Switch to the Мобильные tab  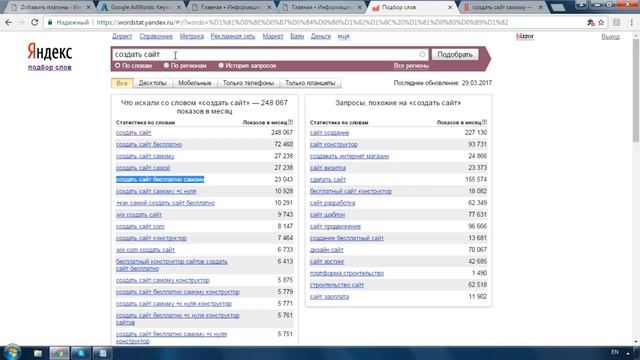[195, 83]
